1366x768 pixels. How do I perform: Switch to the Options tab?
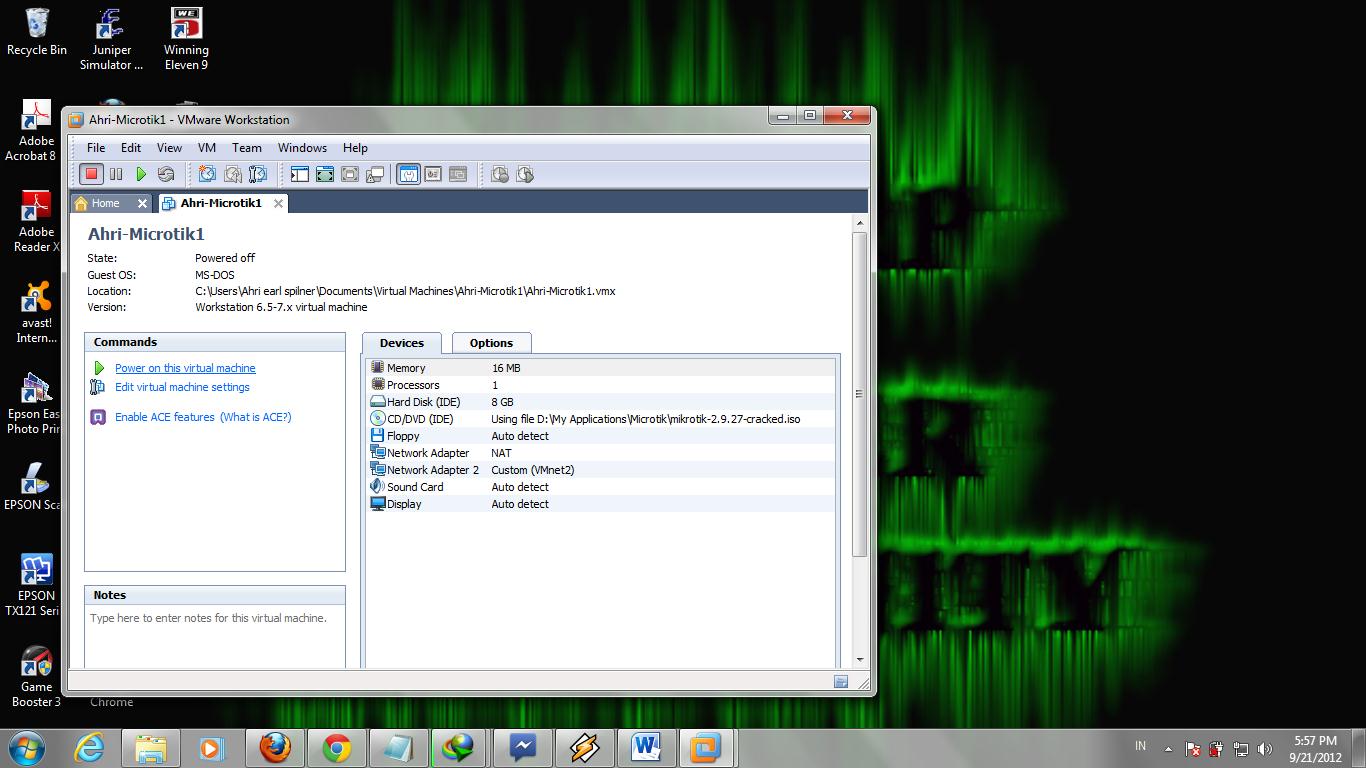(491, 343)
